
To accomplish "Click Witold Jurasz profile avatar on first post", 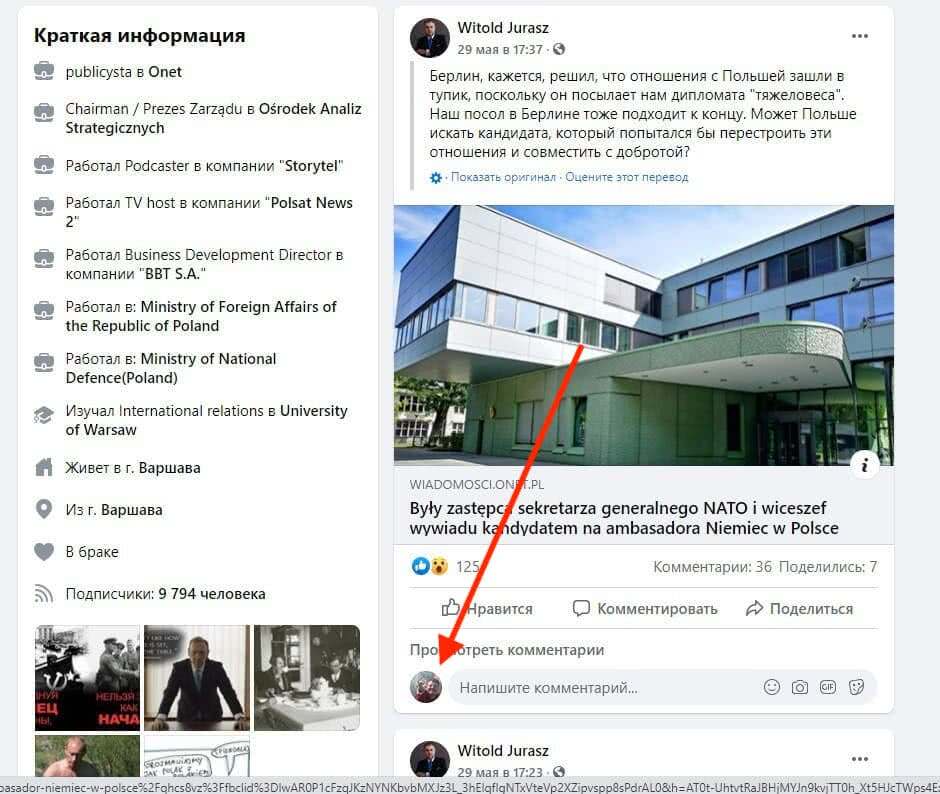I will [x=430, y=37].
